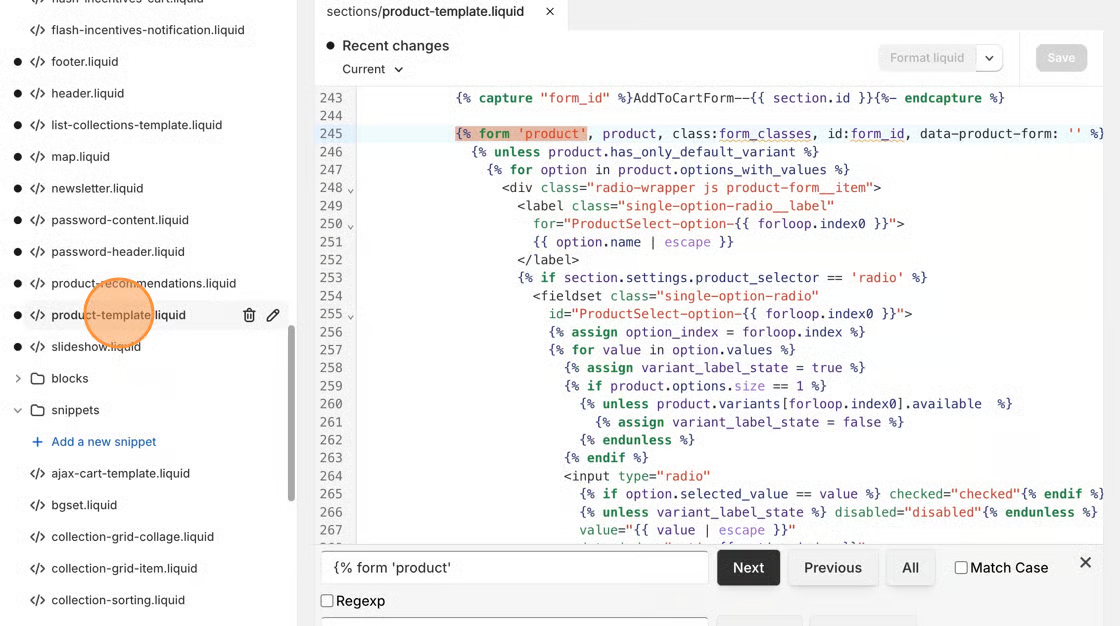The width and height of the screenshot is (1120, 626).
Task: Click the blocks folder icon
Action: [38, 379]
